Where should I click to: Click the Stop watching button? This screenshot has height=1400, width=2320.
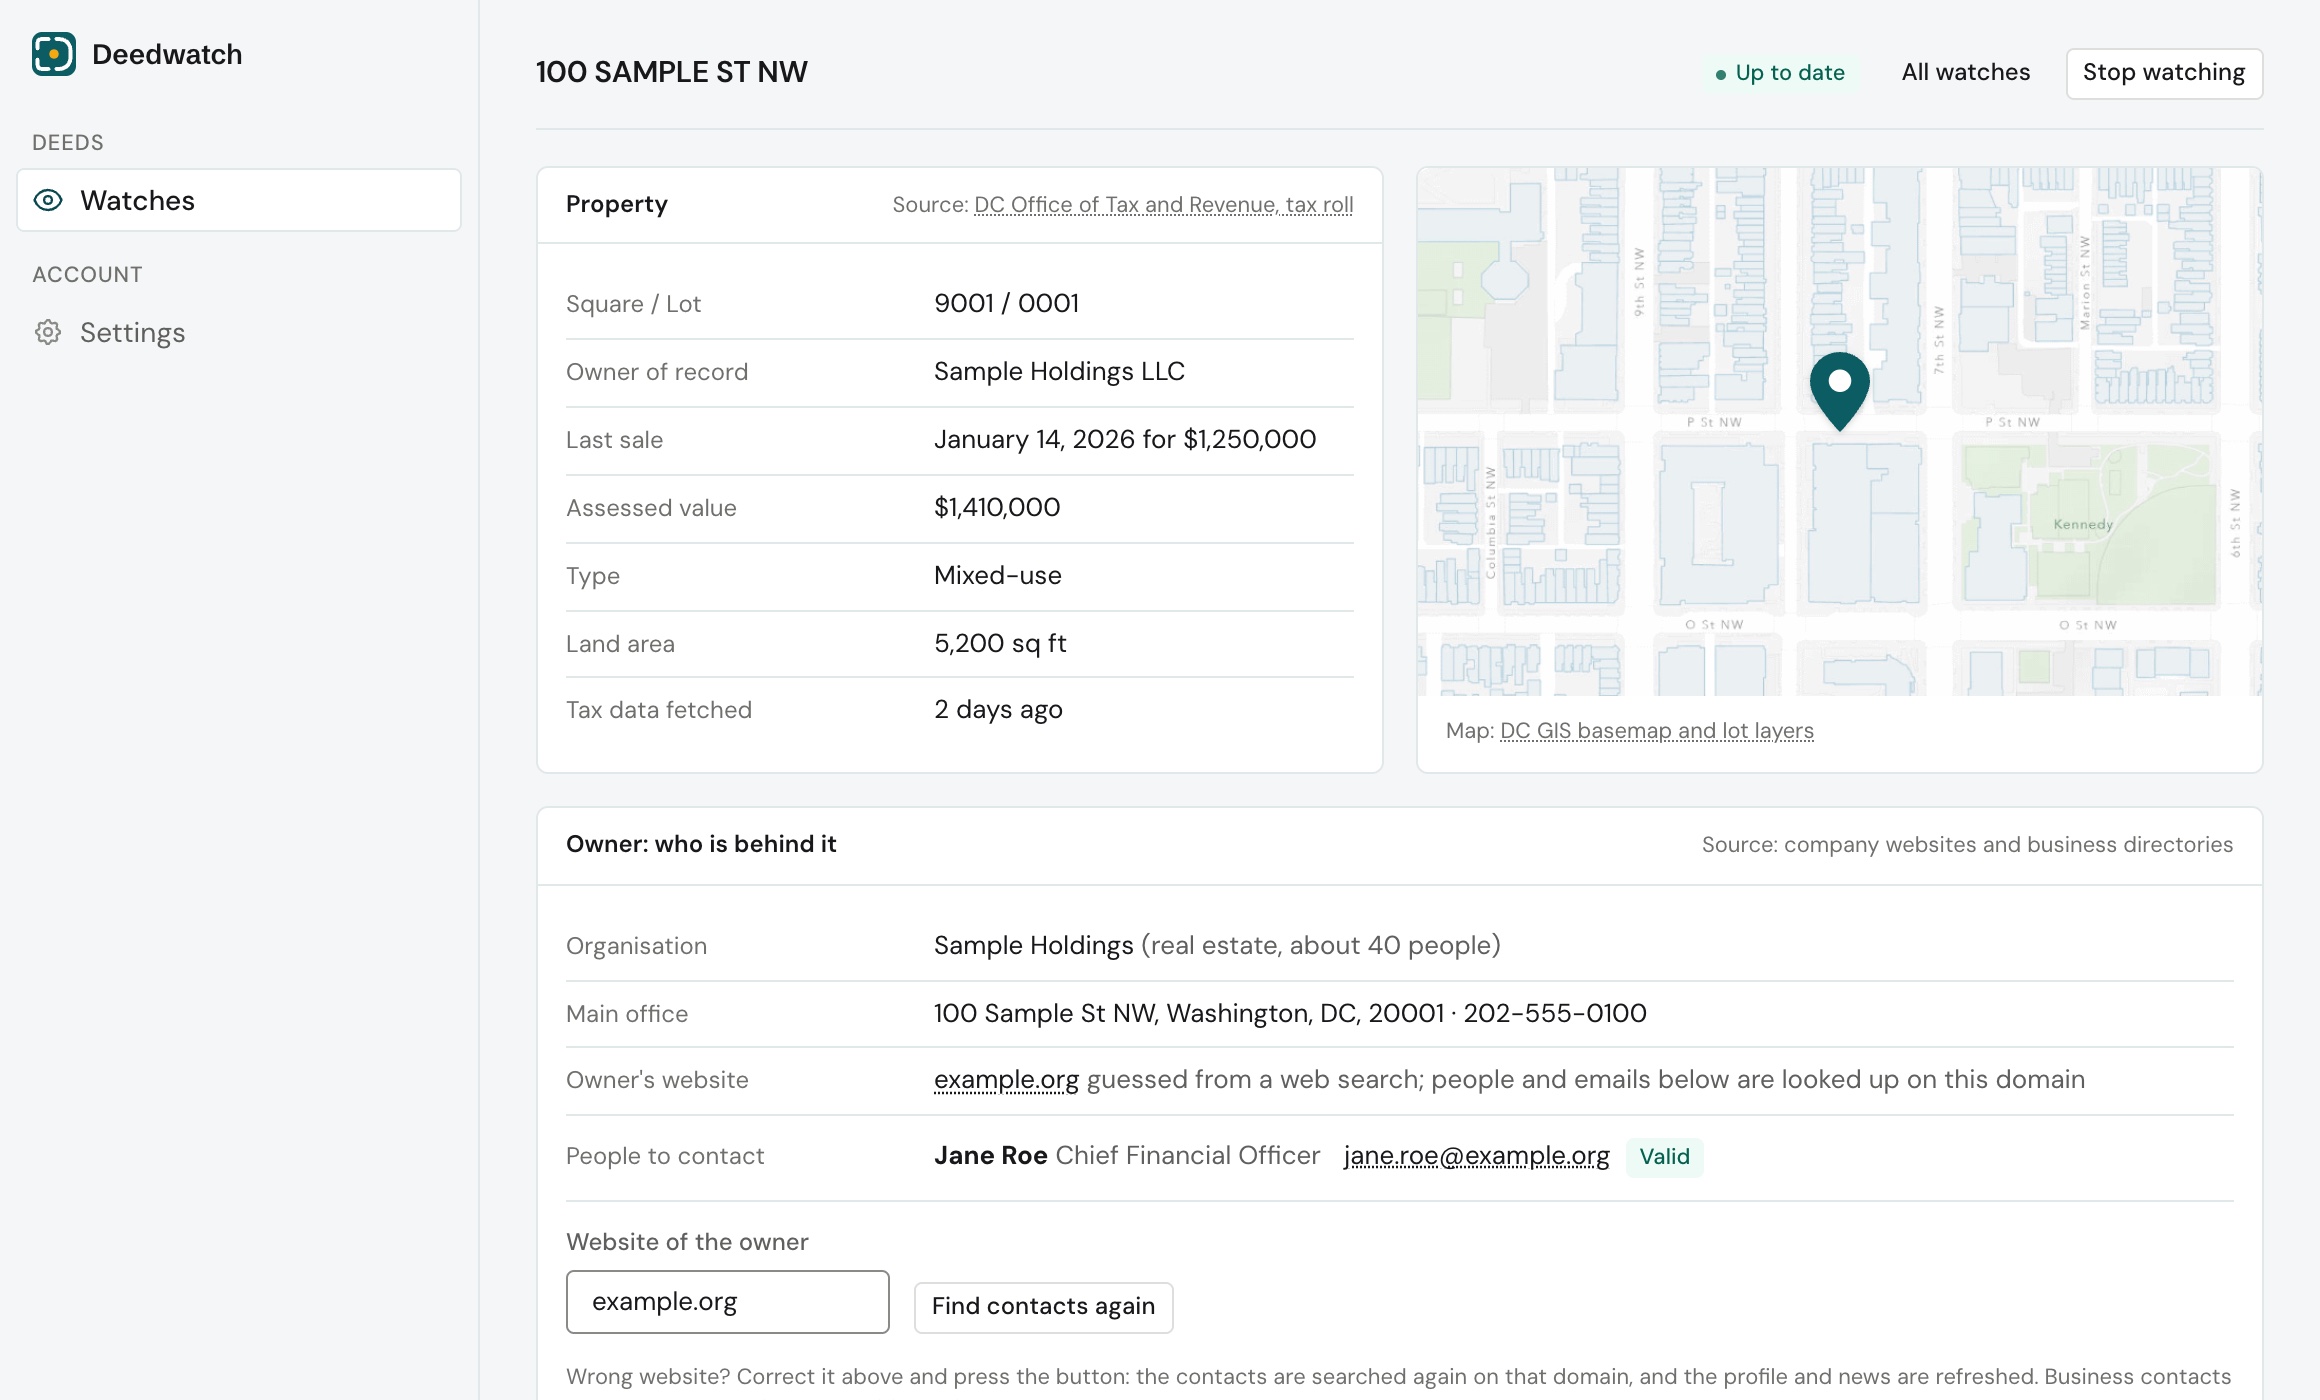[2164, 73]
